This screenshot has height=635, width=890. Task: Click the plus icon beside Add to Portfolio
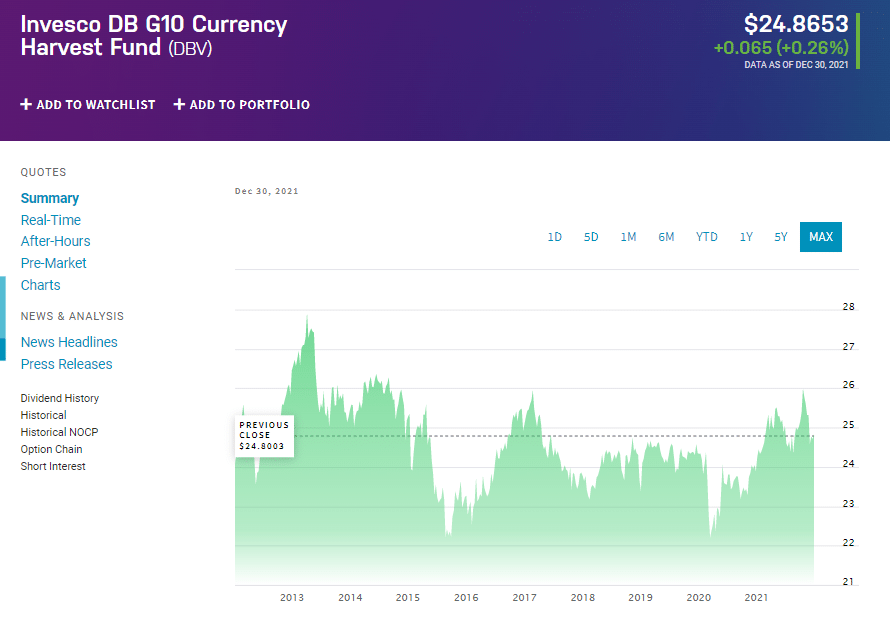tap(179, 104)
